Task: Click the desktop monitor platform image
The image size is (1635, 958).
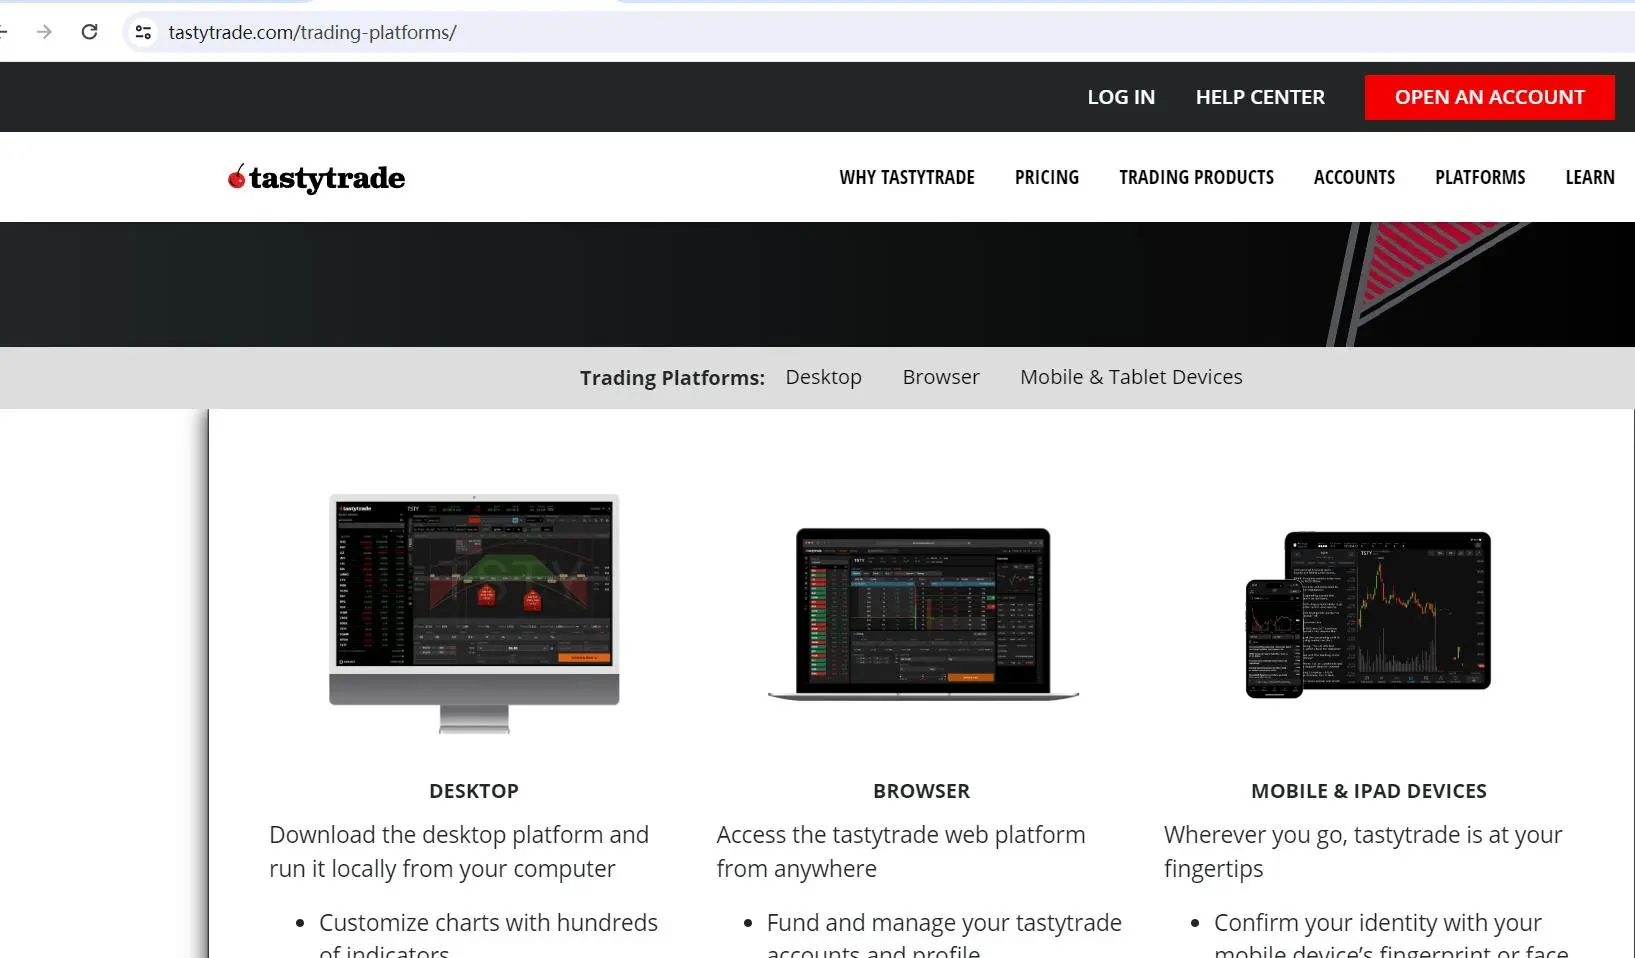Action: point(474,613)
